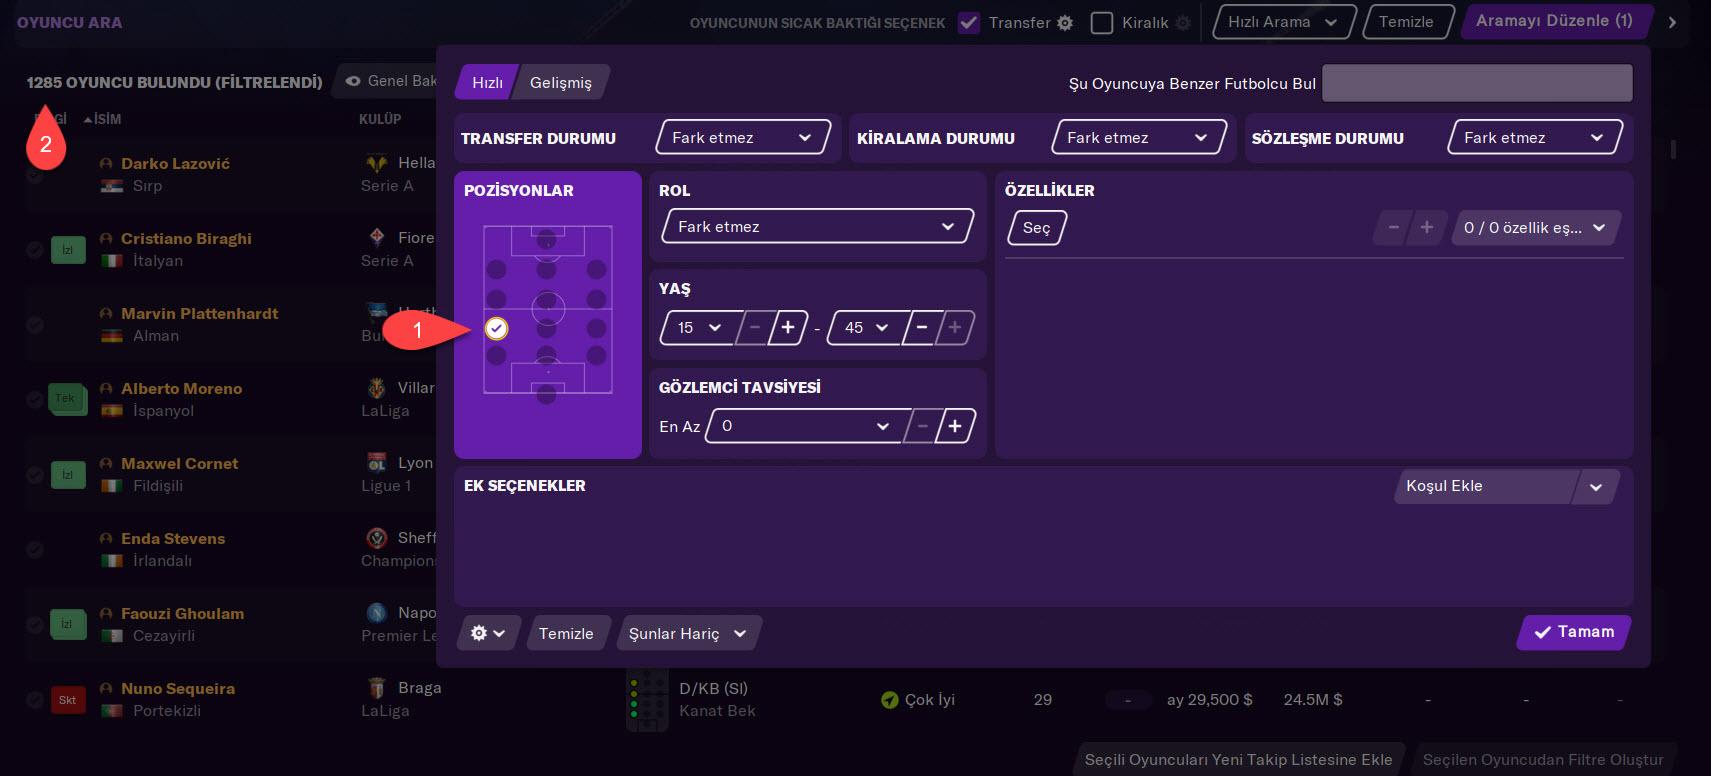This screenshot has width=1711, height=776.
Task: Uncheck the Transfer checkbox
Action: click(x=968, y=23)
